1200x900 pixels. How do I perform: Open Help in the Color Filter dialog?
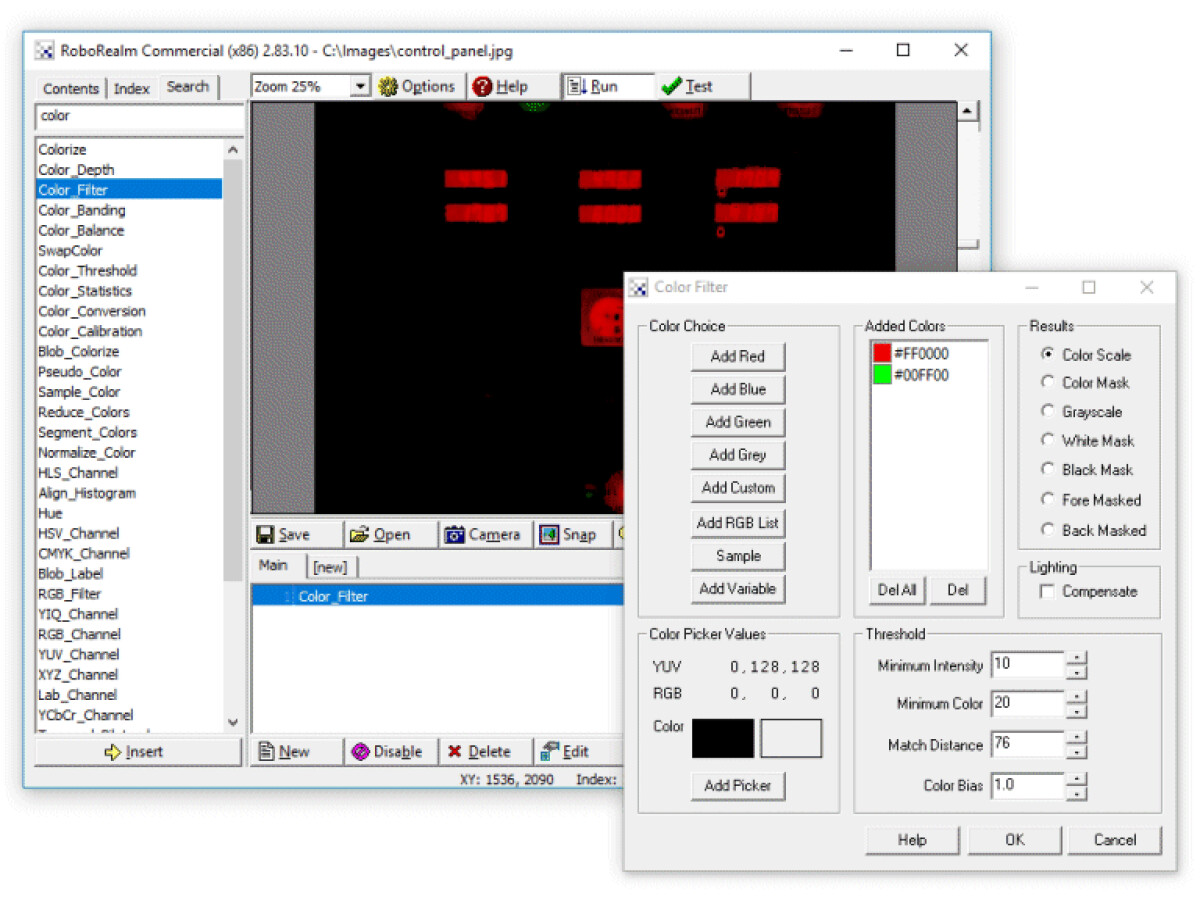(x=912, y=841)
